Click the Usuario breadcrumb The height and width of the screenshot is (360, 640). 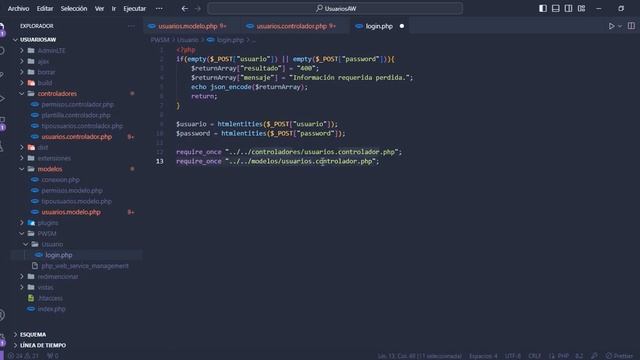click(187, 40)
